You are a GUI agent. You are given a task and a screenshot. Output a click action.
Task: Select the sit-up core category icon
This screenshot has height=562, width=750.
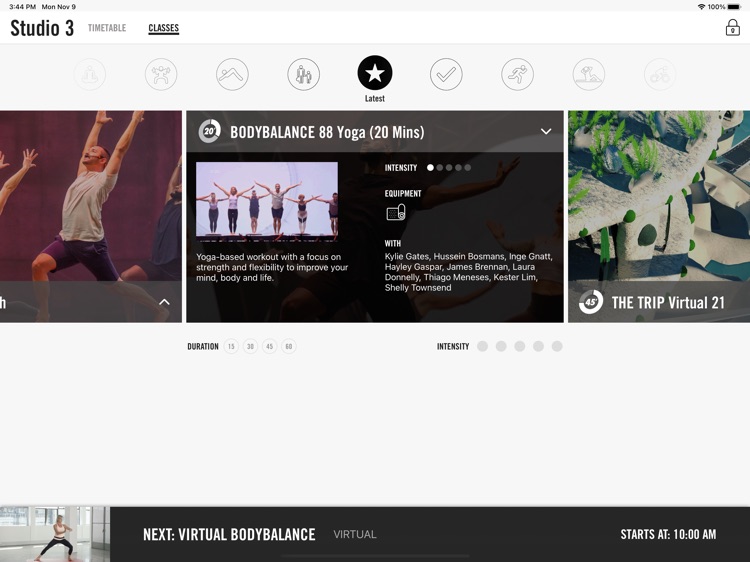[589, 75]
